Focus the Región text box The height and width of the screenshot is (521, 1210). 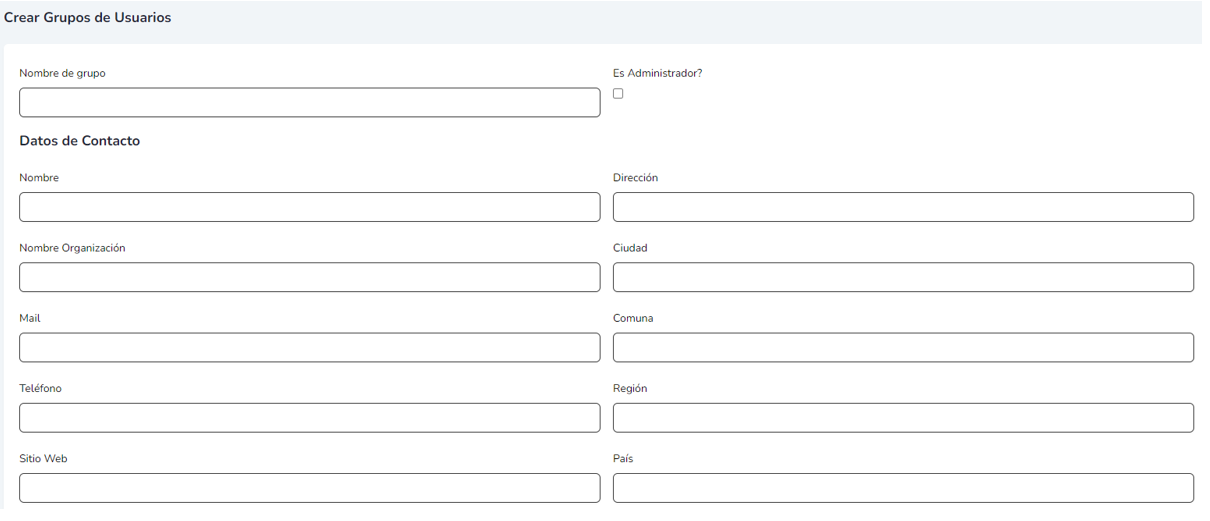[x=903, y=417]
